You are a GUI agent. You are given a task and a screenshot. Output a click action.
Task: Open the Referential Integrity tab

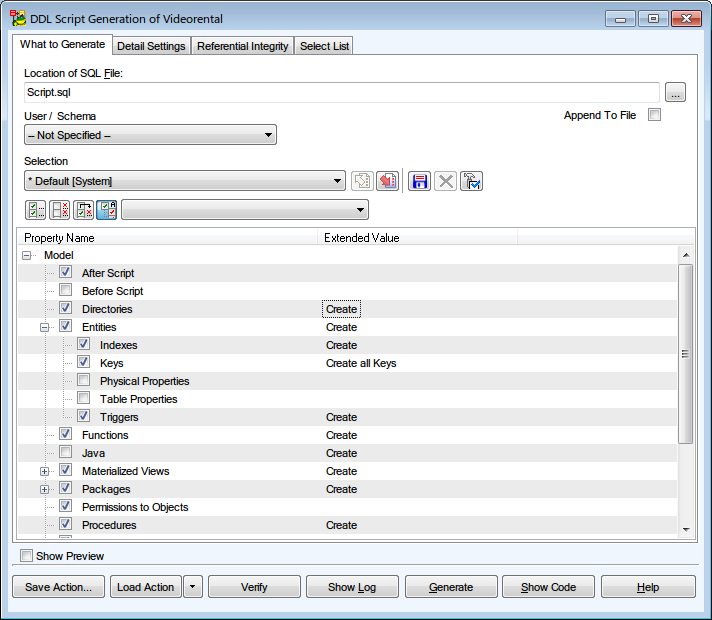click(242, 46)
